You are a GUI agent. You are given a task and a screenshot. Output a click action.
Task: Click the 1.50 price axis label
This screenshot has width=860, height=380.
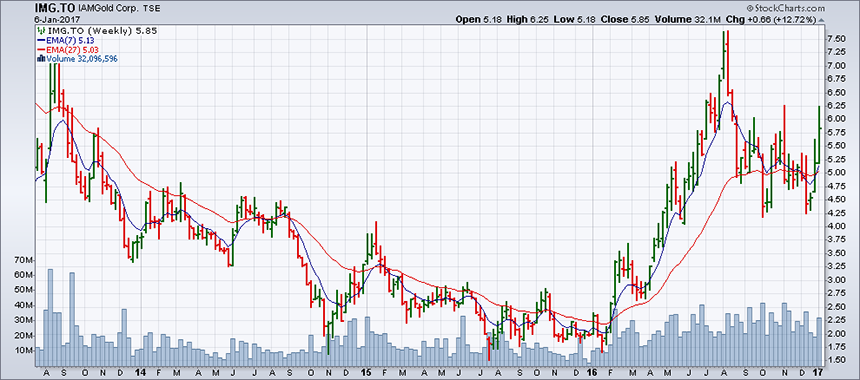(837, 361)
